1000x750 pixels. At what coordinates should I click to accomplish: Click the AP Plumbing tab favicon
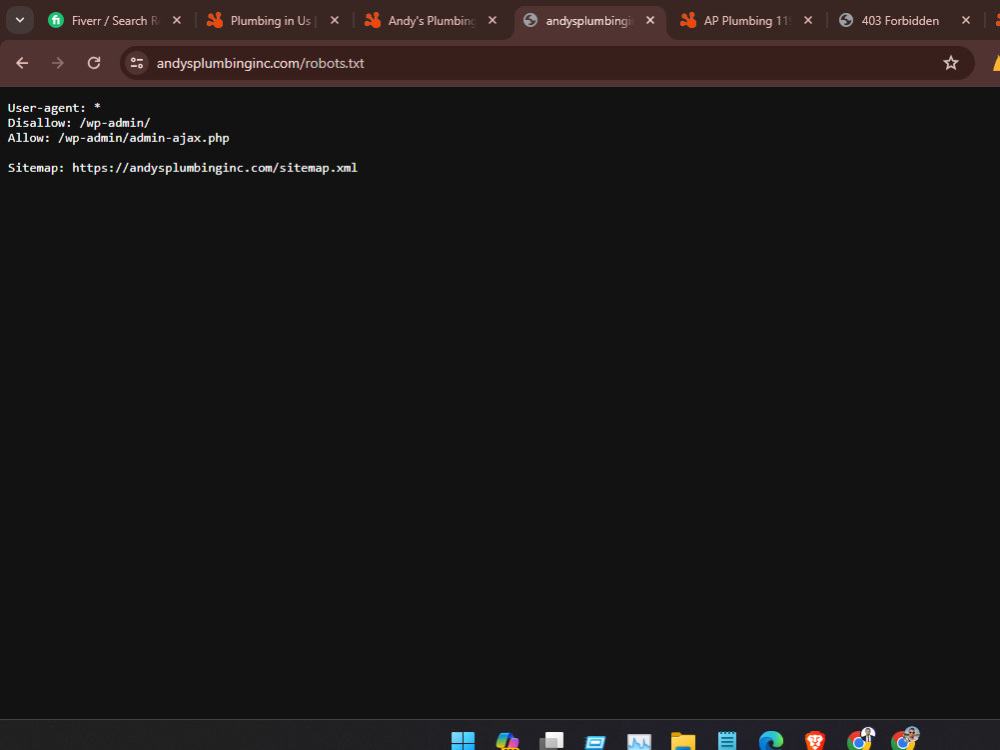tap(688, 20)
